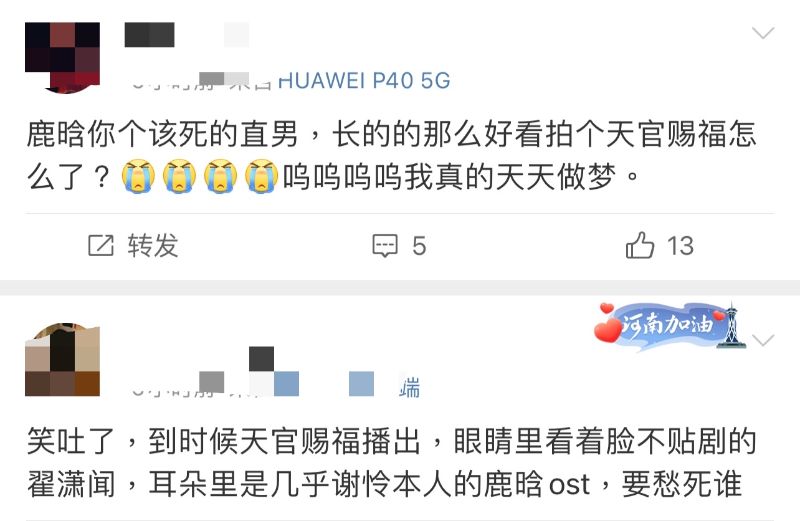Open the second poster's pixelated avatar

62,359
